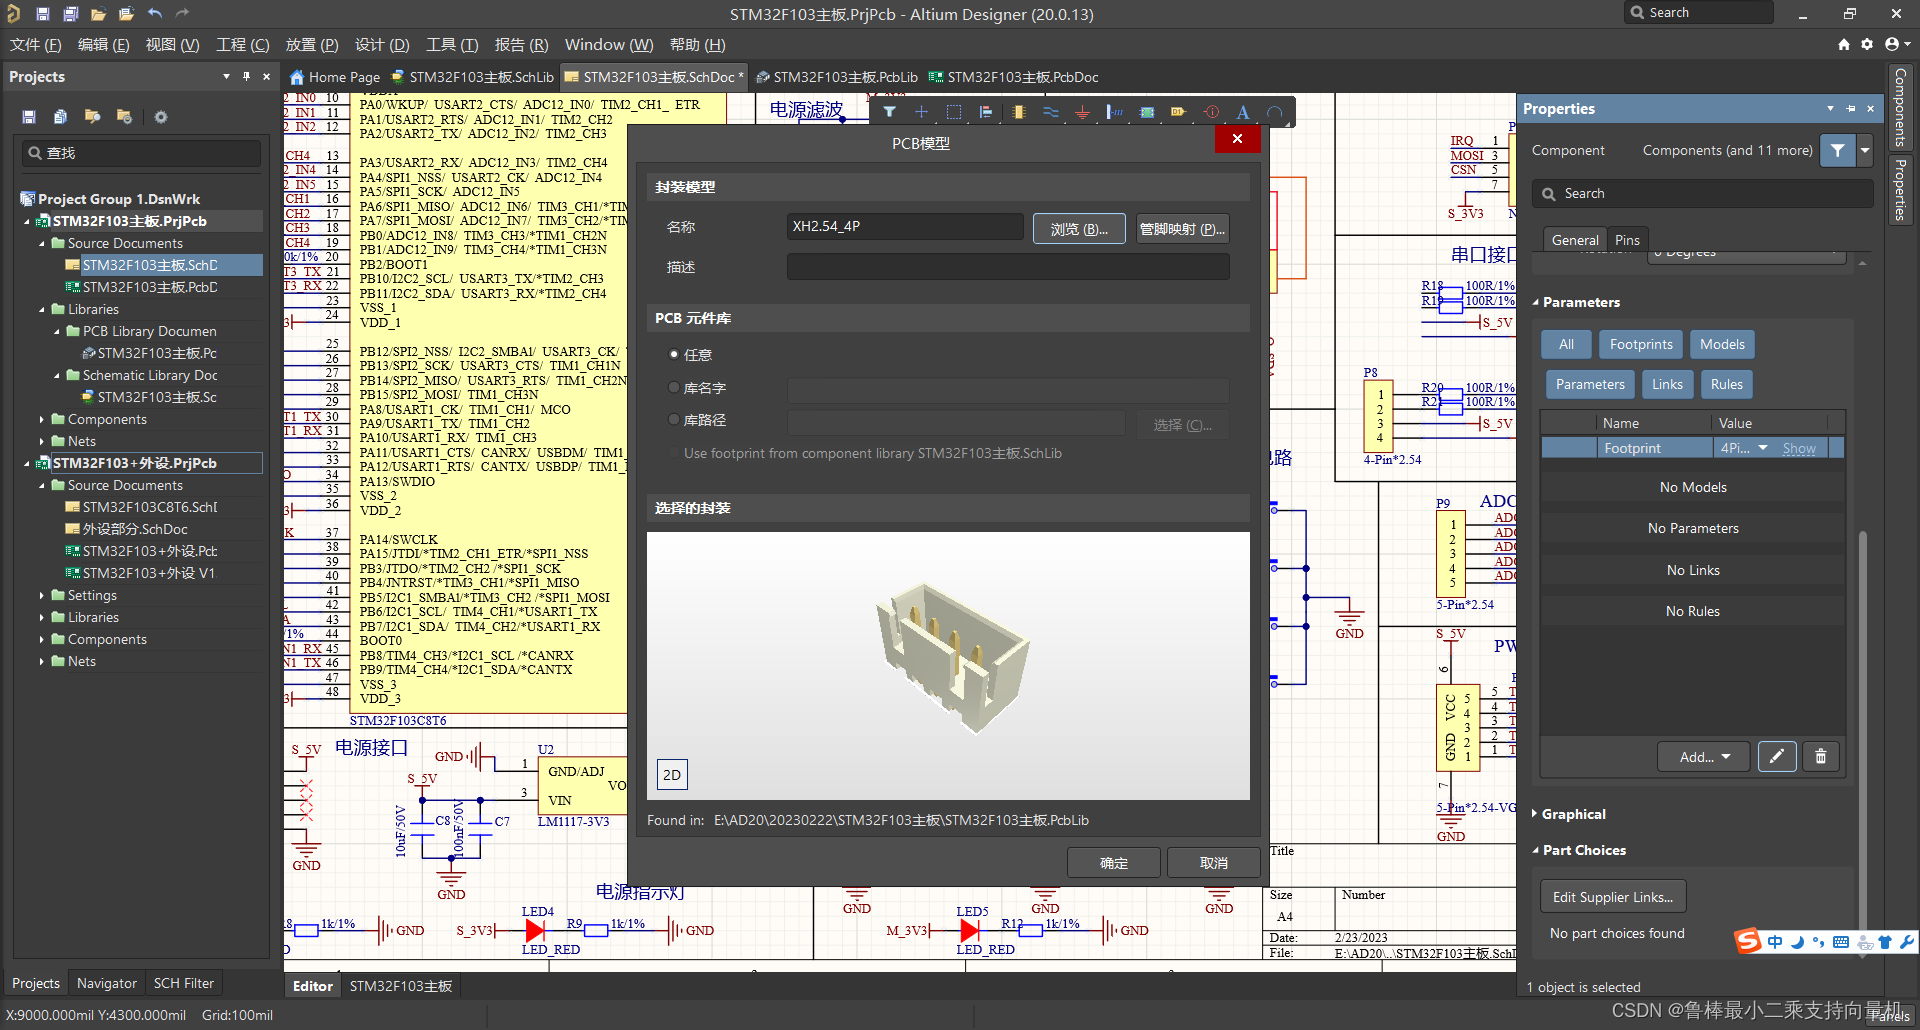Open project options via folder-gear icon
The height and width of the screenshot is (1030, 1920).
click(x=124, y=117)
